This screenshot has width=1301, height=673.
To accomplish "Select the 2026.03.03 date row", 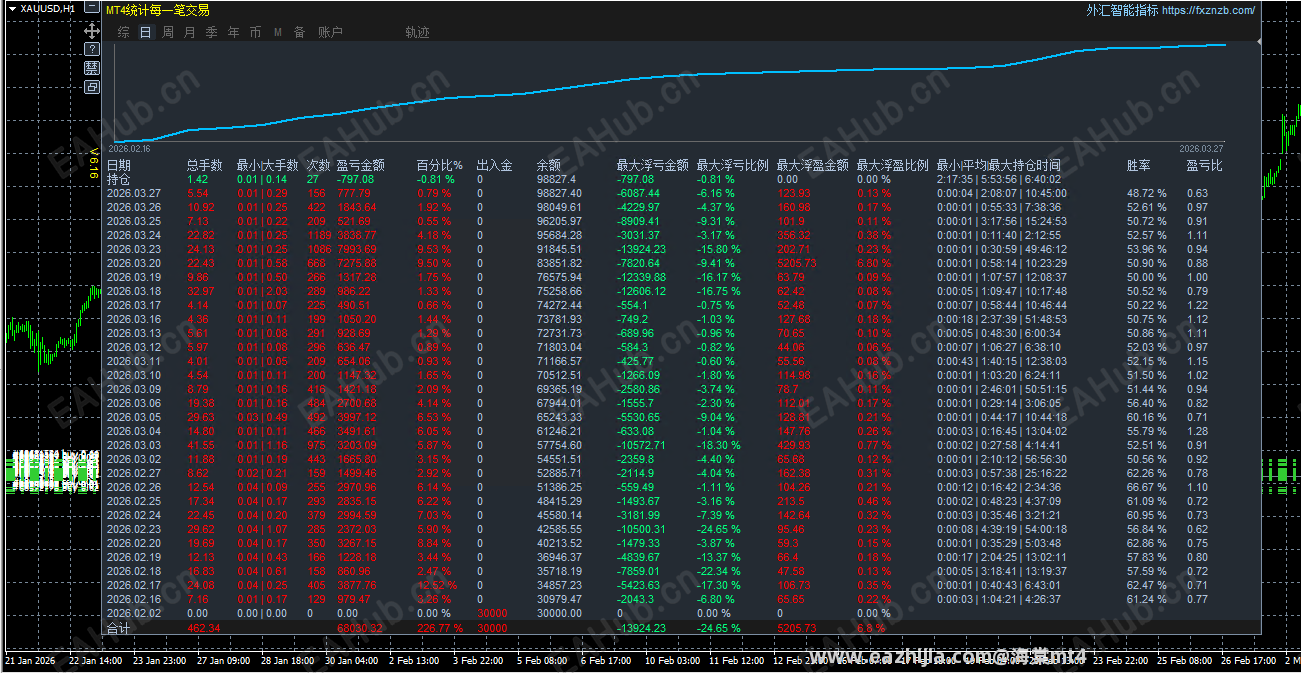I will [134, 445].
